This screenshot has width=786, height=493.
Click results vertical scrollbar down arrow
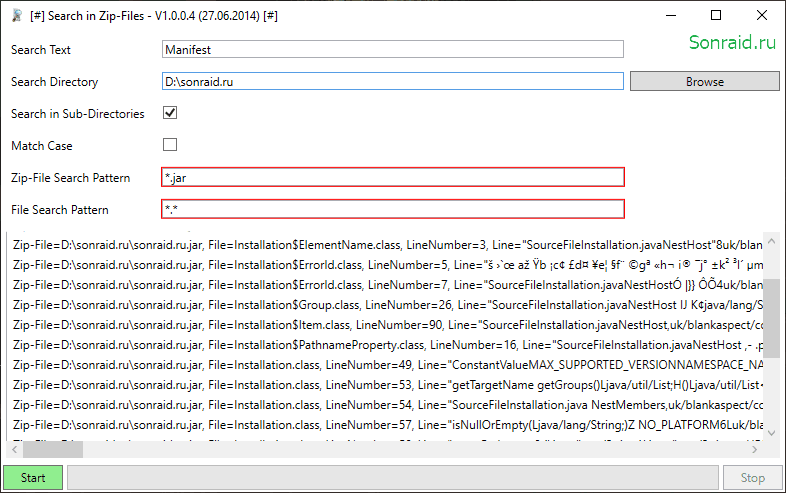(x=771, y=433)
